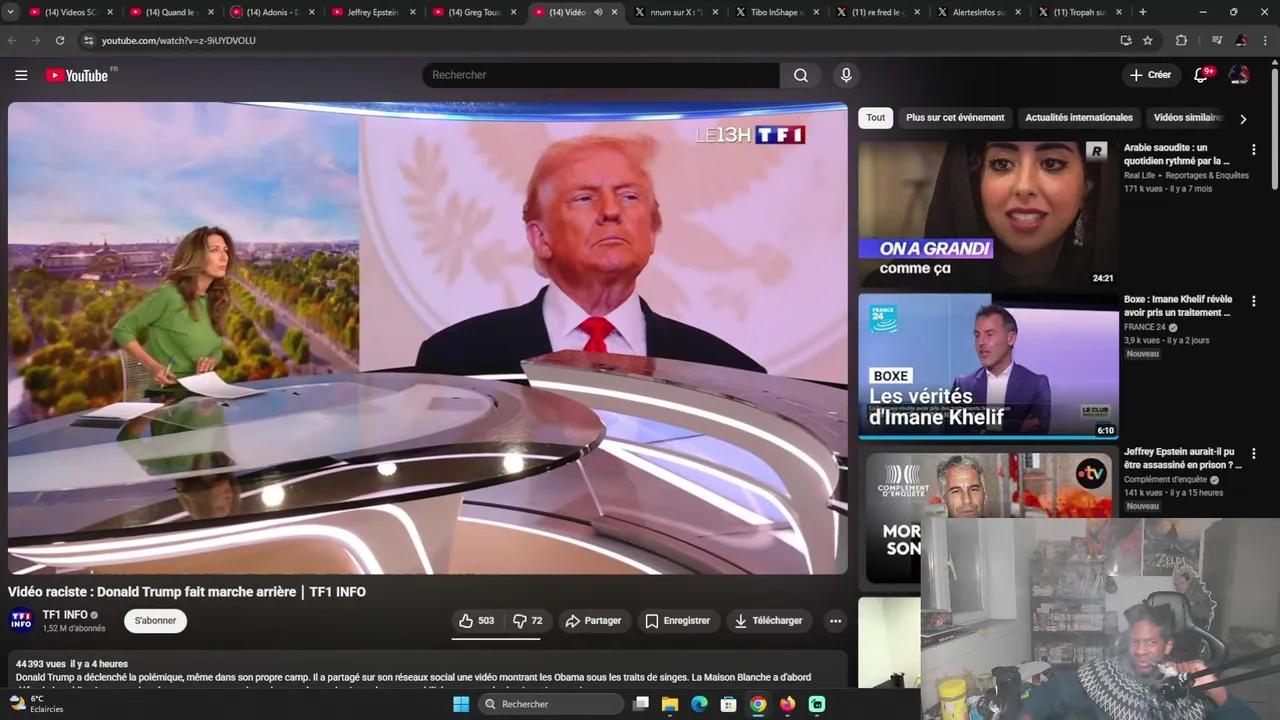The image size is (1280, 720).
Task: Go back with the browser back arrow
Action: point(12,40)
